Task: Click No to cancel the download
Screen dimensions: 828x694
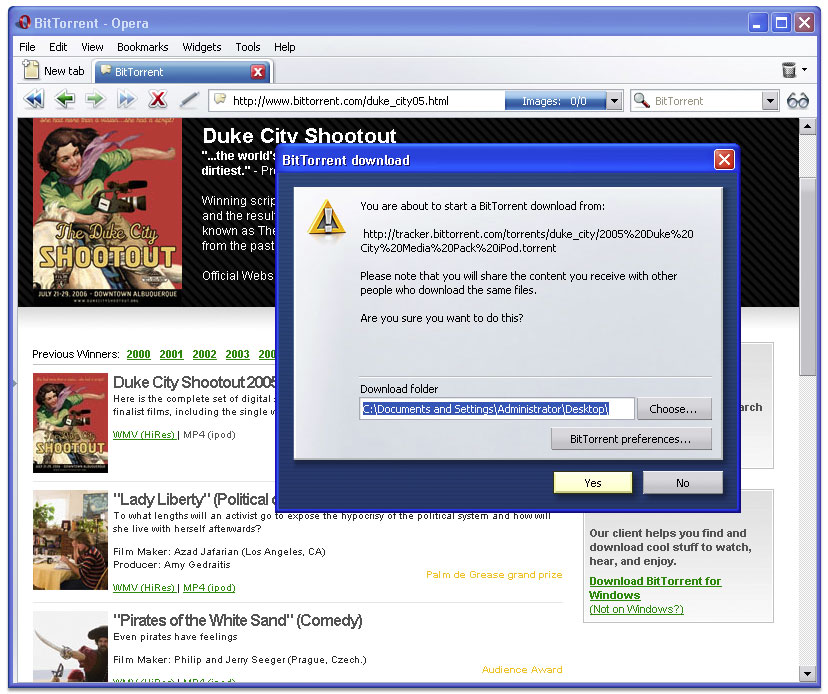Action: pyautogui.click(x=682, y=483)
